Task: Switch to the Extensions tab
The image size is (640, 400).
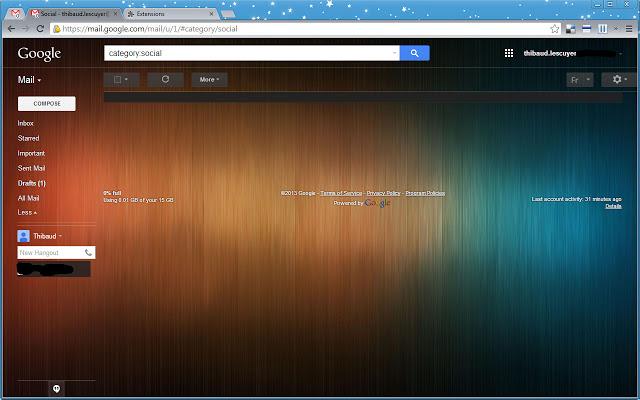Action: coord(171,14)
